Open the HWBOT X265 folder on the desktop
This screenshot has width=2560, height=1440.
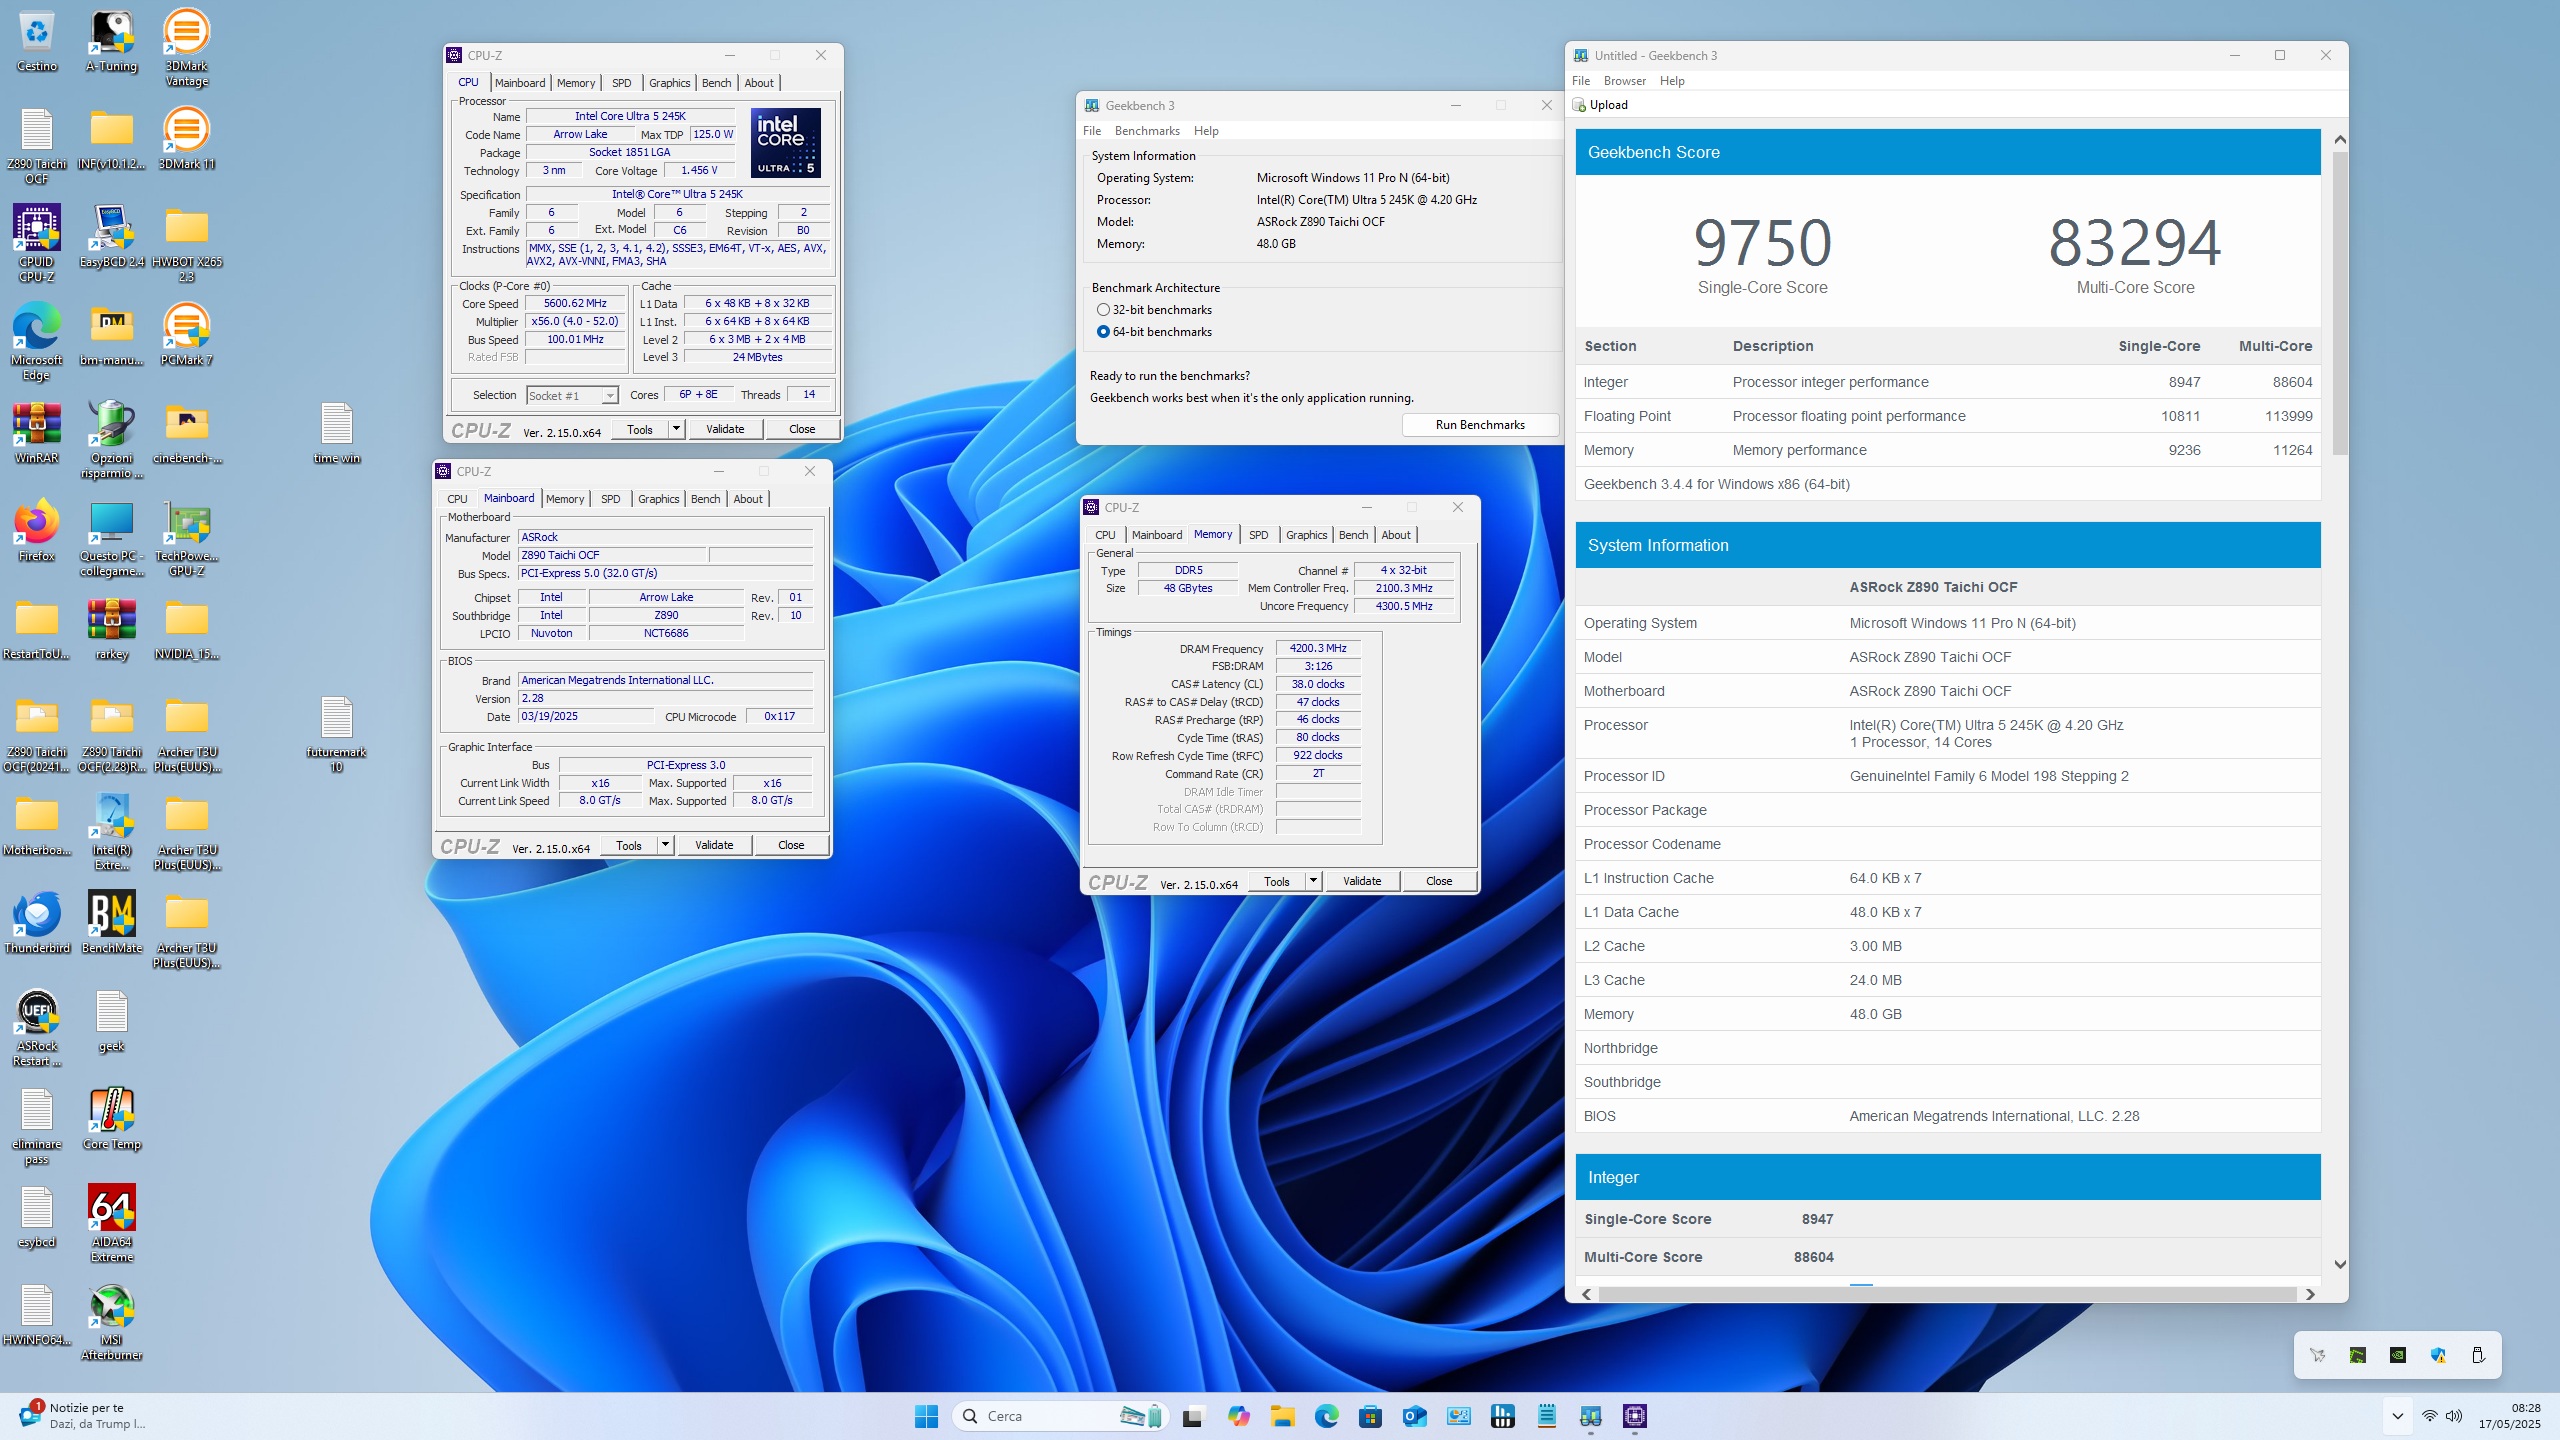pos(186,243)
